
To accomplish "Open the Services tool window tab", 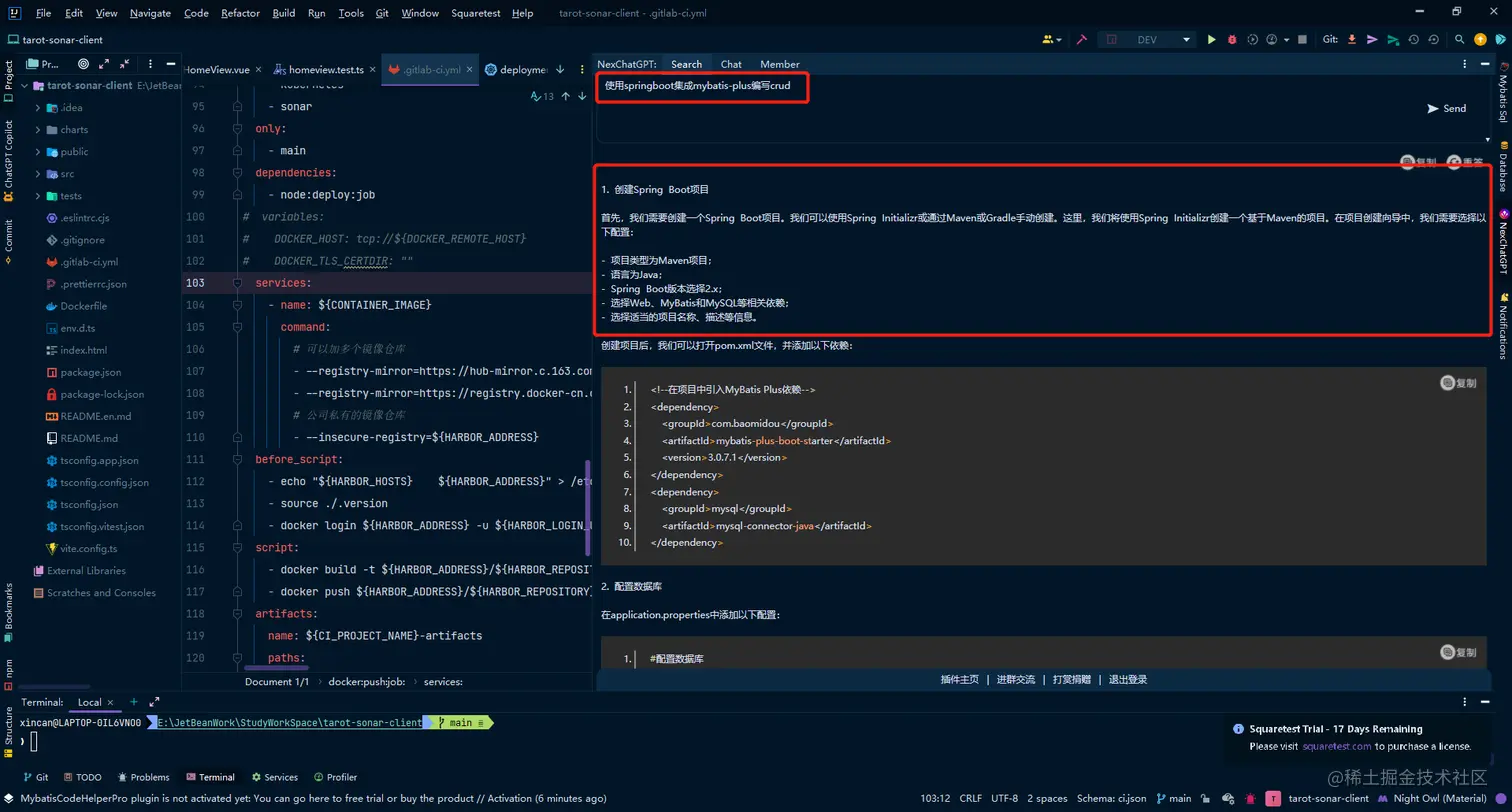I will (274, 777).
